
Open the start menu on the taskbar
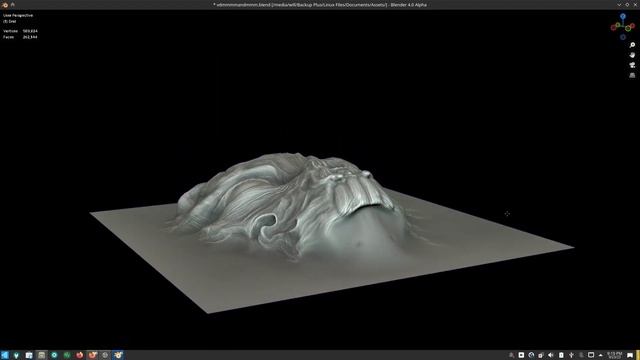(4, 355)
